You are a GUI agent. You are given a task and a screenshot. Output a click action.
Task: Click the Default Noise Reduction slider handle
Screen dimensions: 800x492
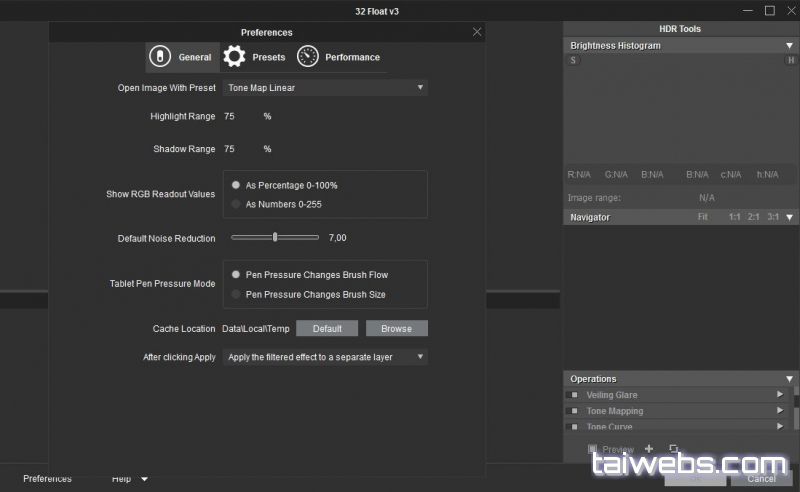275,237
